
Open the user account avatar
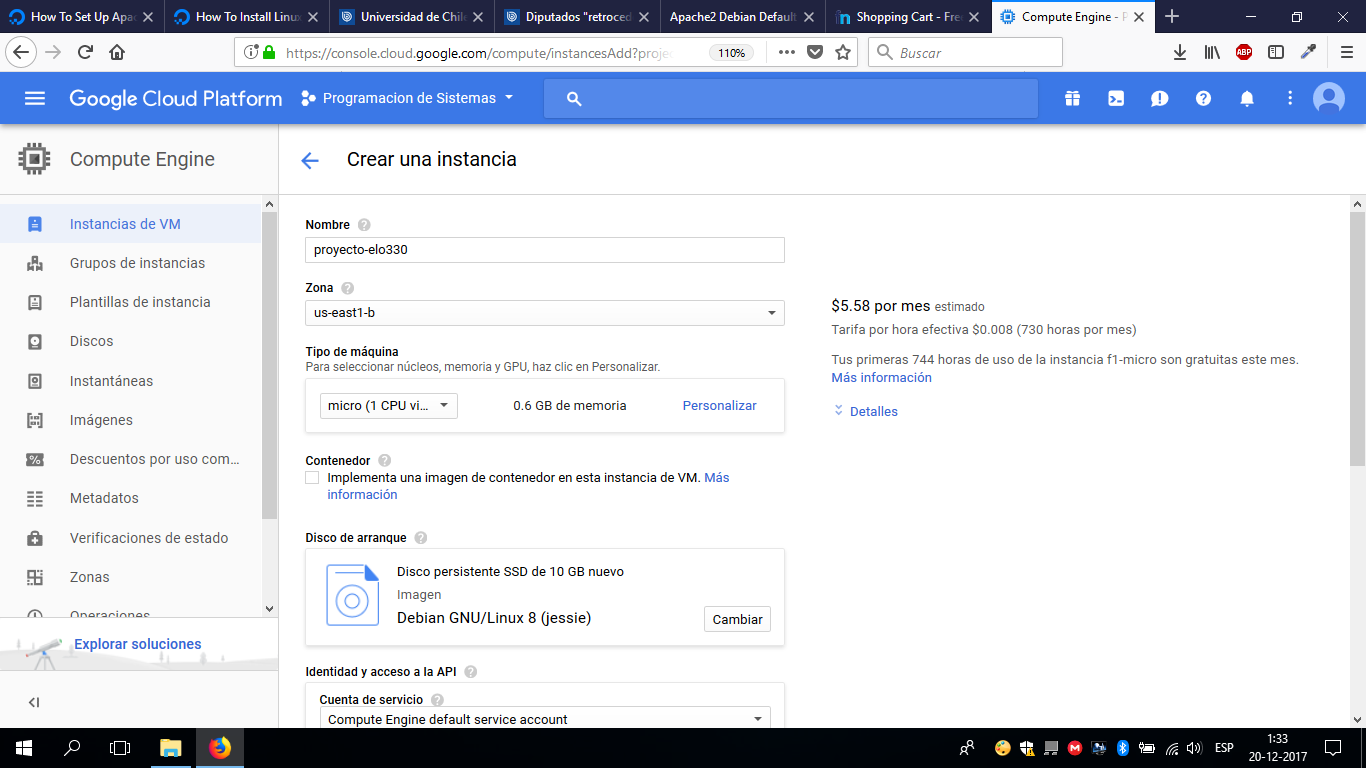[x=1329, y=98]
